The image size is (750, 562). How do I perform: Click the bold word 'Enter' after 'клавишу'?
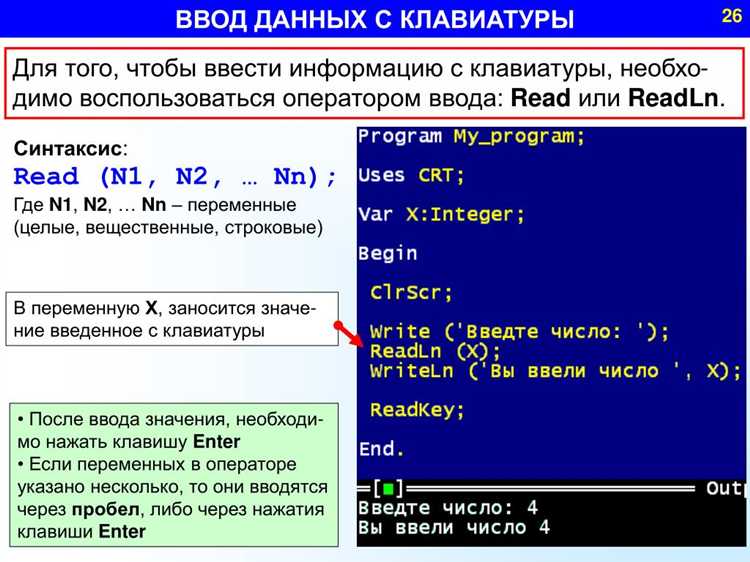click(216, 441)
